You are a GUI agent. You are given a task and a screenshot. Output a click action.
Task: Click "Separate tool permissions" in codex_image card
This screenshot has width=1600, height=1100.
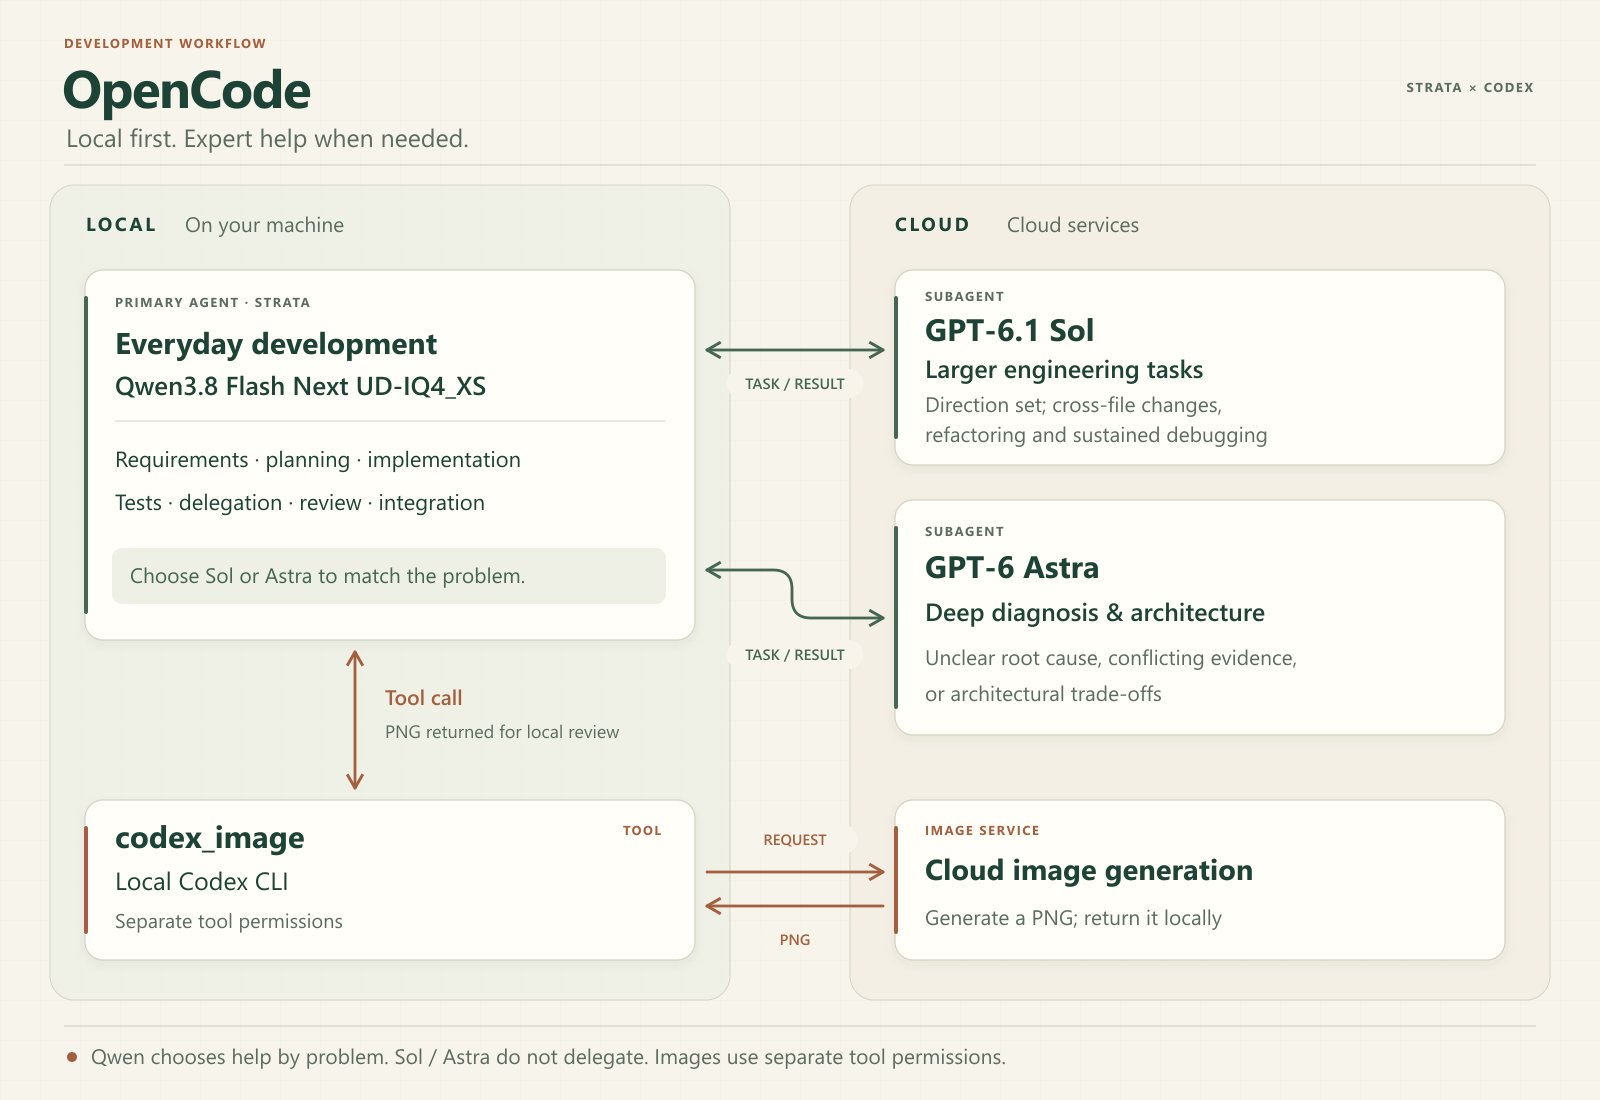click(x=229, y=922)
